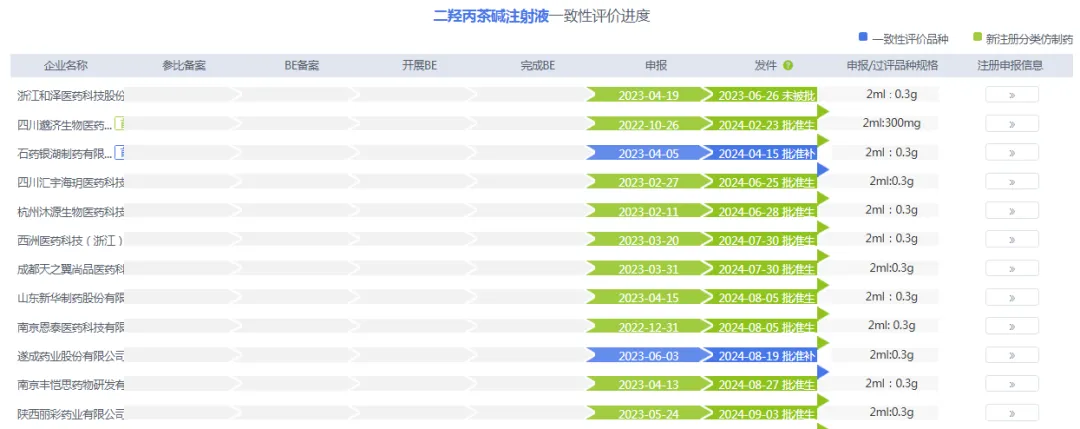
Task: Expand registration info for 浙江和泽医药科技 row
Action: tap(1012, 95)
